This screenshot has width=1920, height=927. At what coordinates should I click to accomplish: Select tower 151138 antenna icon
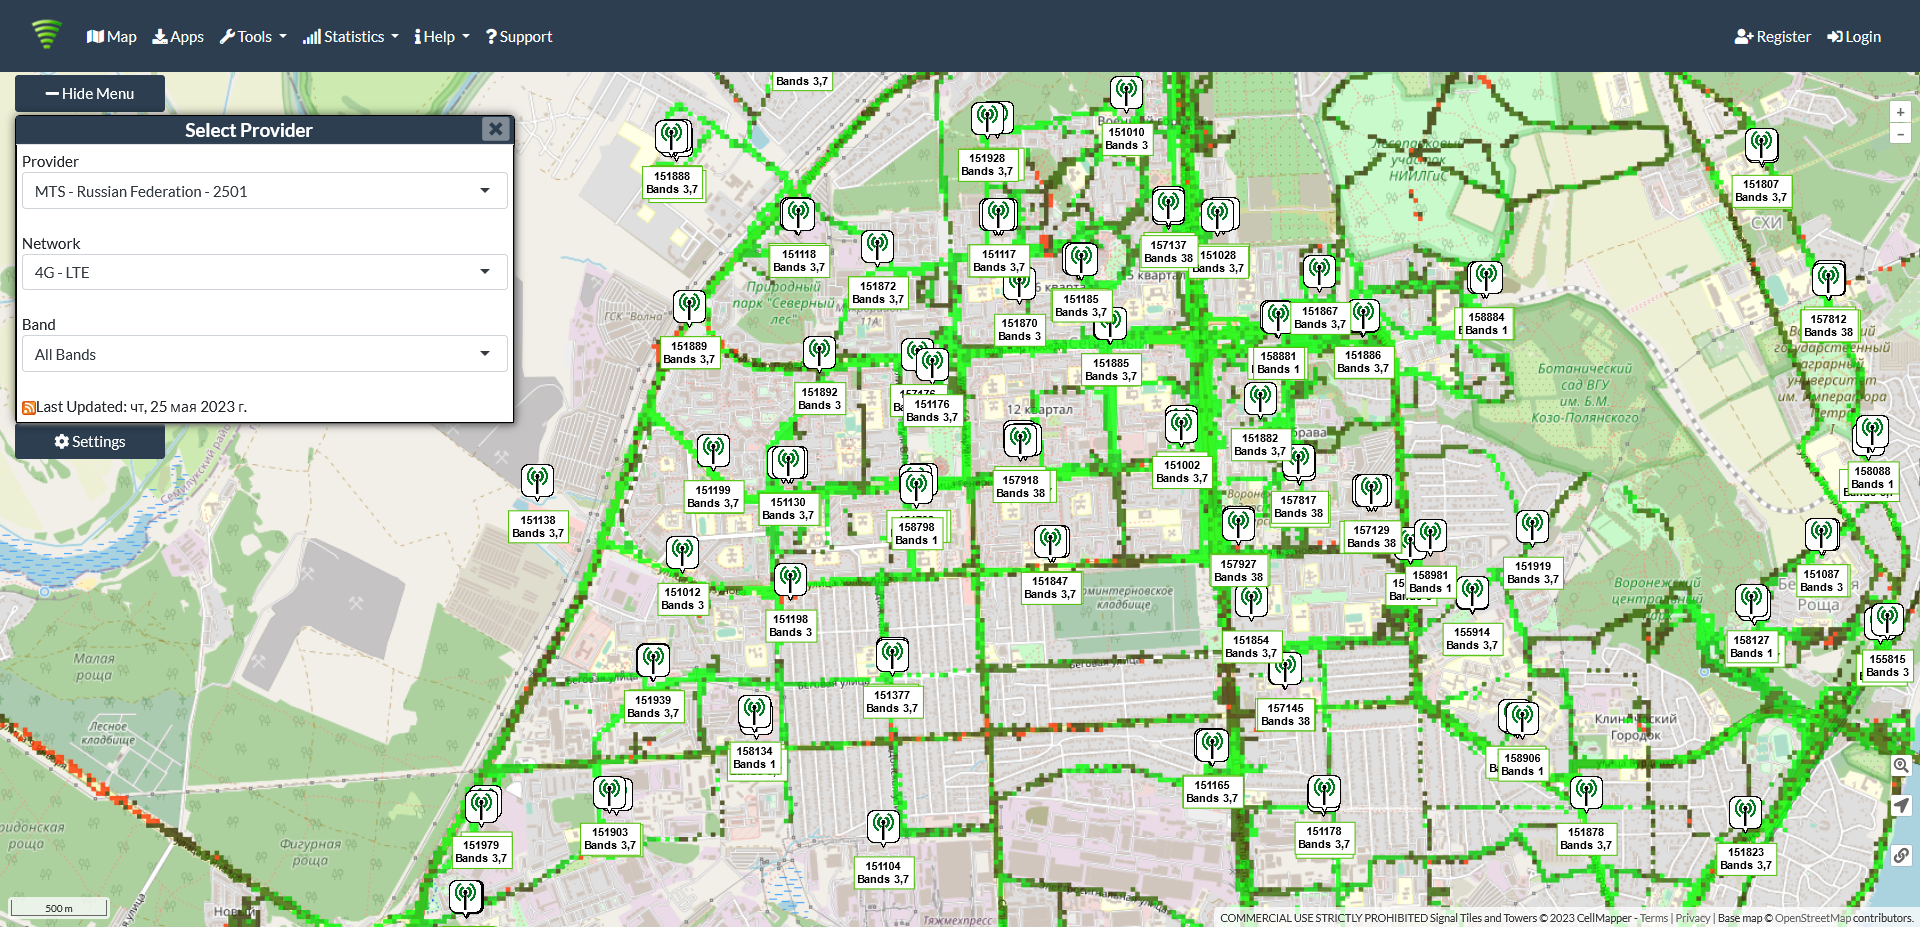tap(538, 480)
